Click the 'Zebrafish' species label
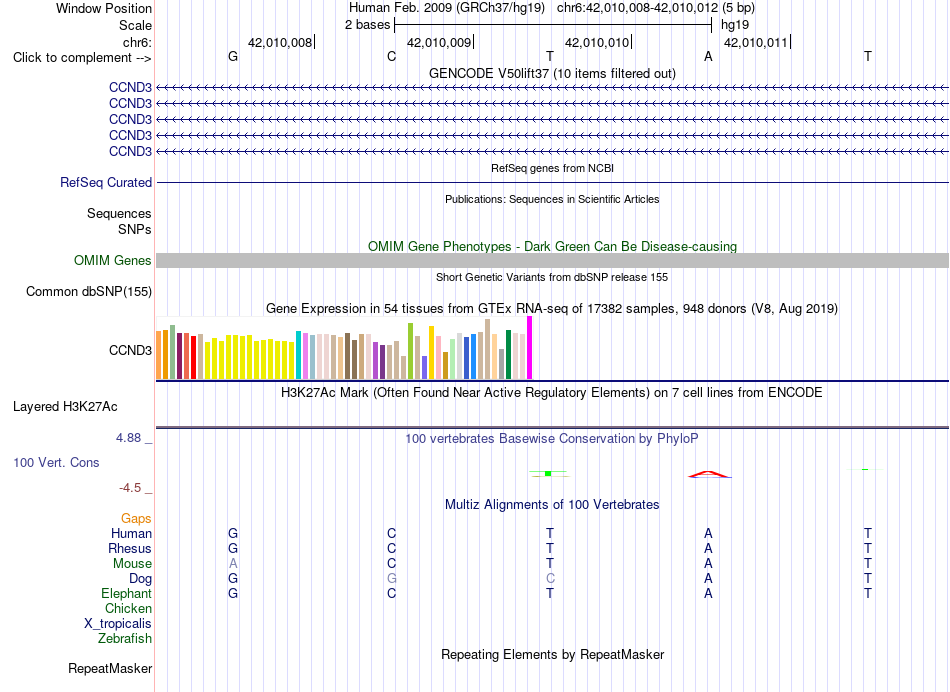This screenshot has width=950, height=692. click(x=125, y=639)
